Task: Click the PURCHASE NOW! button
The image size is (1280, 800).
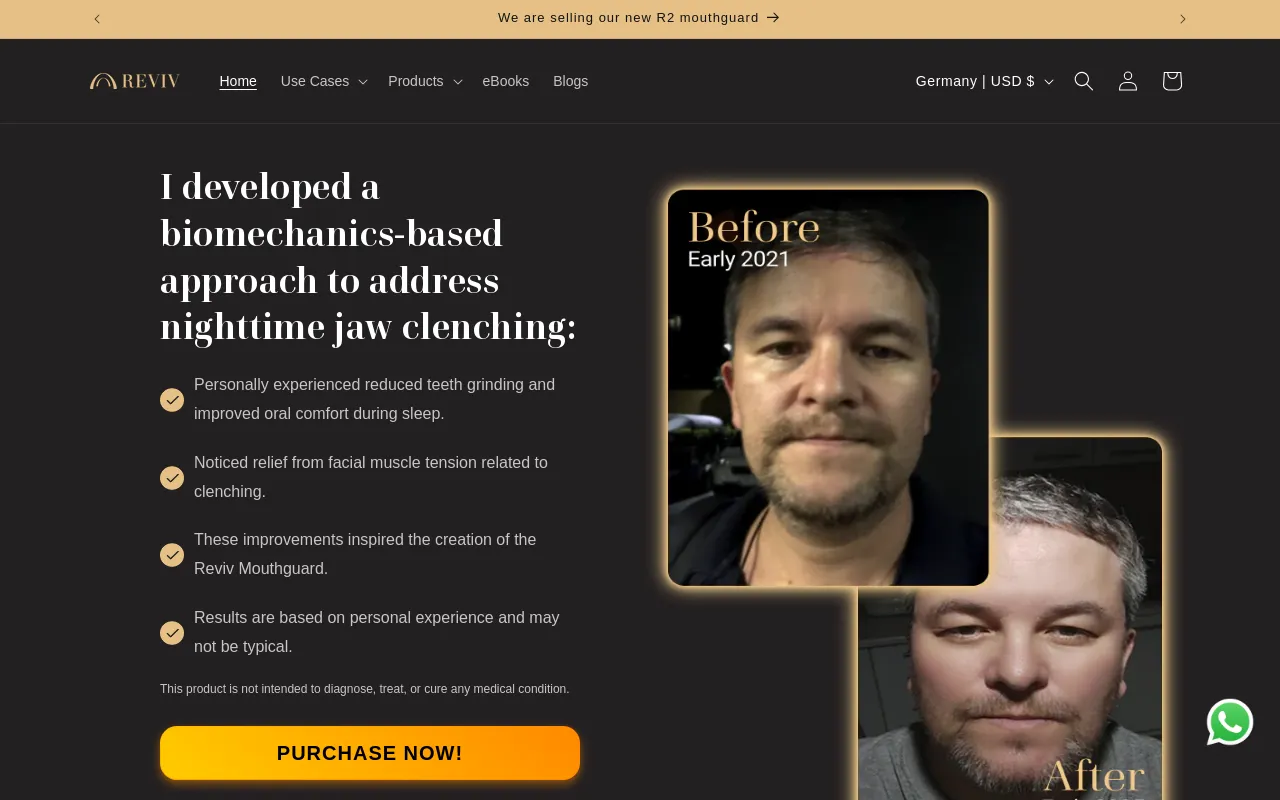Action: 370,753
